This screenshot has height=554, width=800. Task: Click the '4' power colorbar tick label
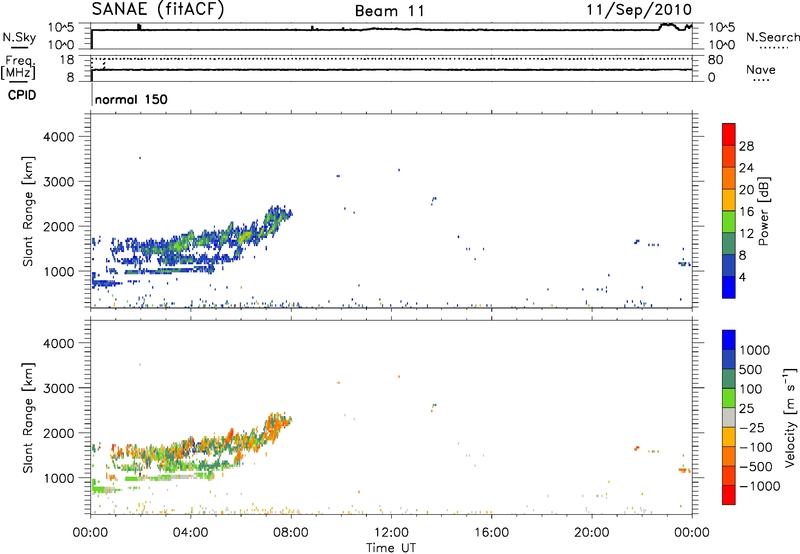[743, 278]
